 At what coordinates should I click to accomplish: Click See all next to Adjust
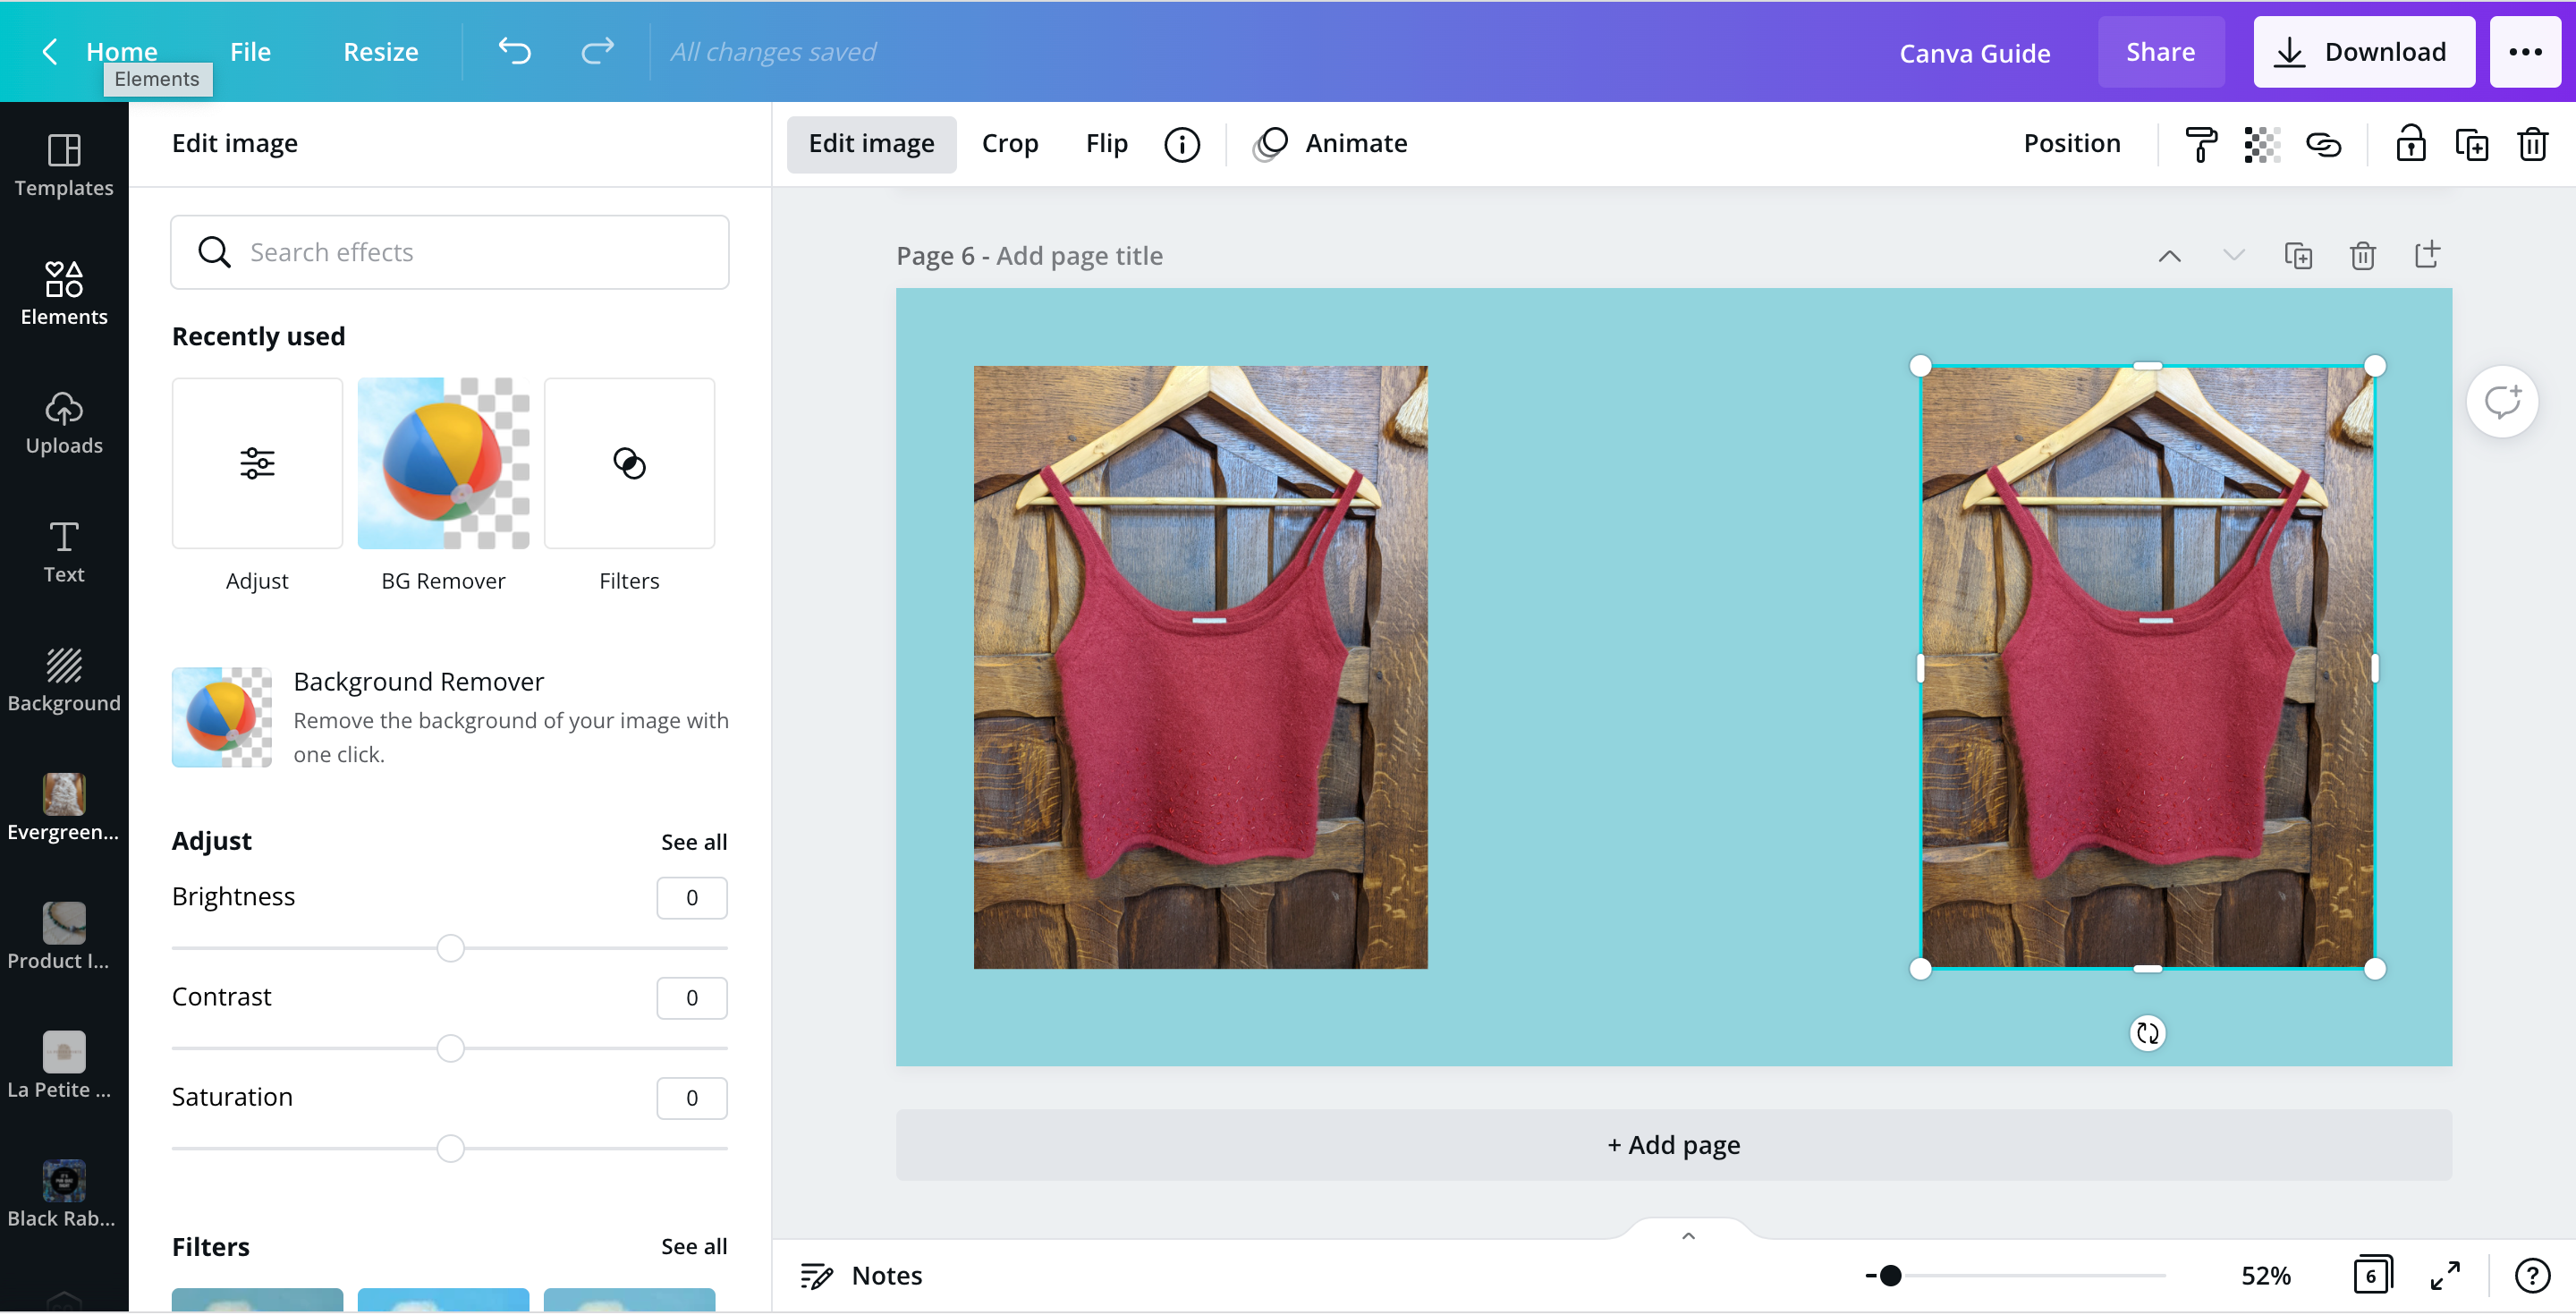(693, 842)
